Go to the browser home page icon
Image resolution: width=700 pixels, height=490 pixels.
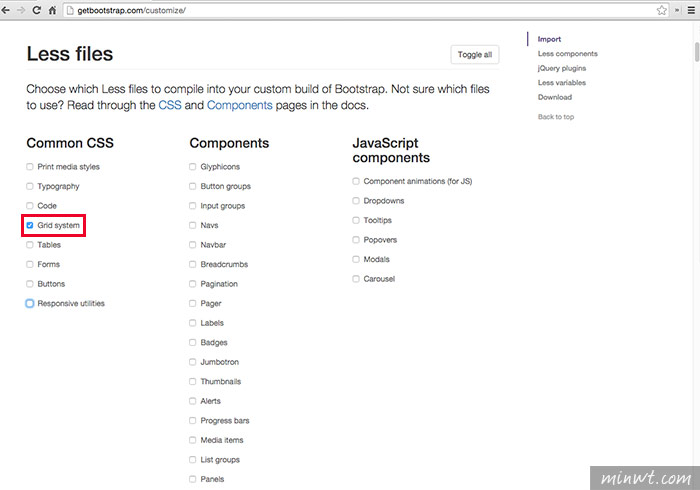52,10
